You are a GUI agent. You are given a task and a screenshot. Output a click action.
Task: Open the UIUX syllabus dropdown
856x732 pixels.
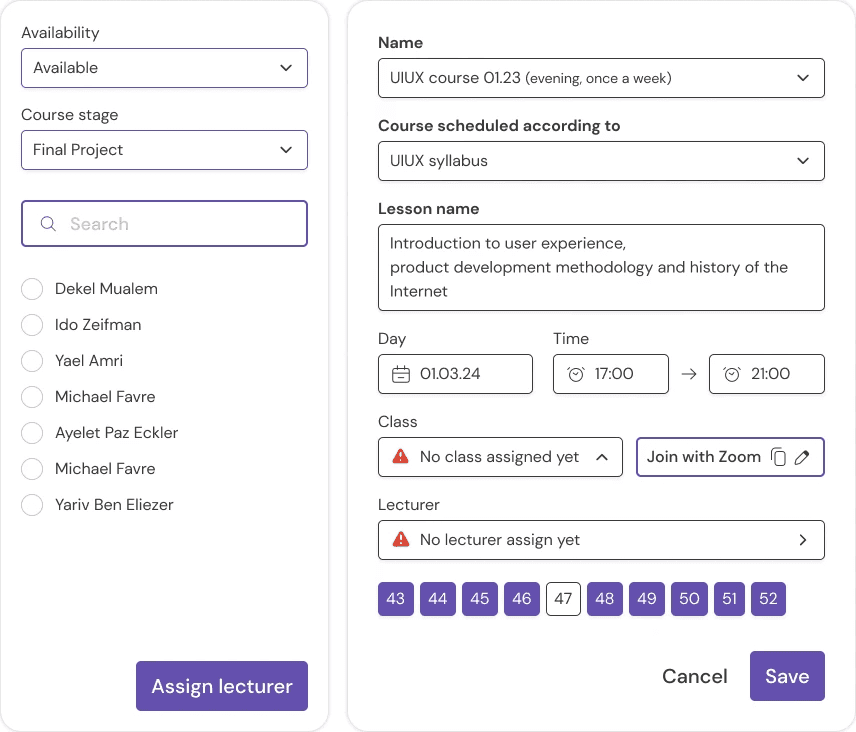601,161
